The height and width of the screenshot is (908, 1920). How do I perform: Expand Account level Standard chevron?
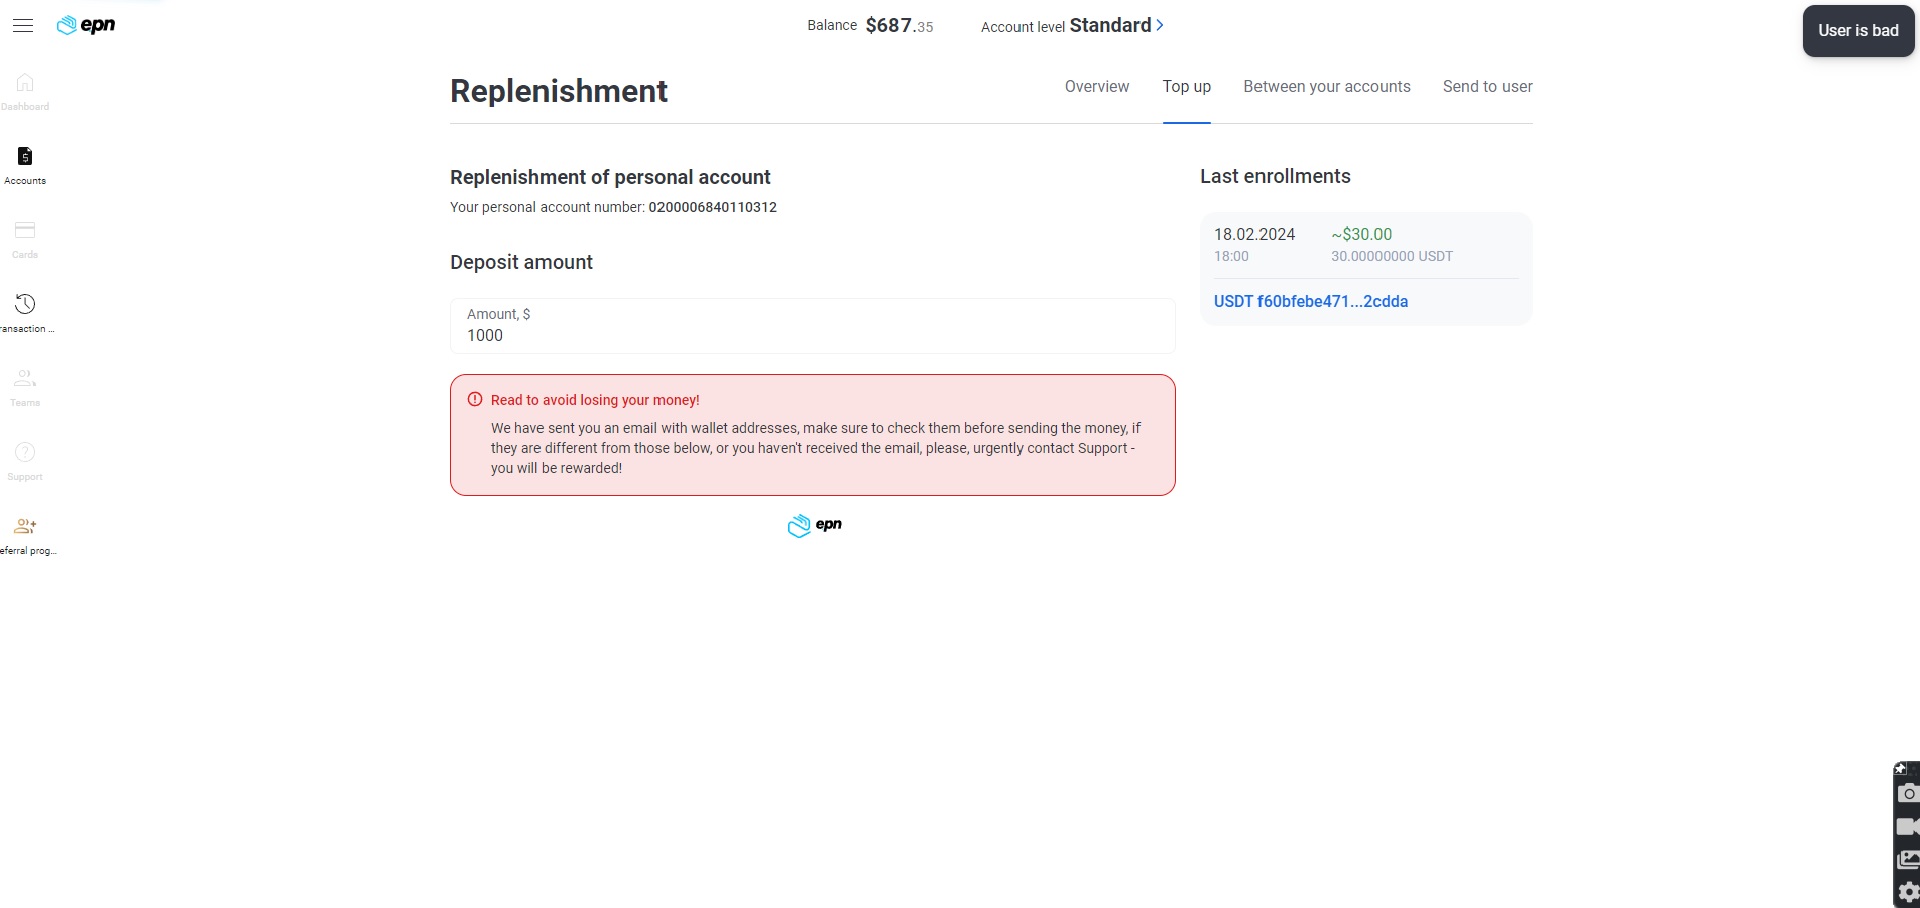click(x=1160, y=25)
